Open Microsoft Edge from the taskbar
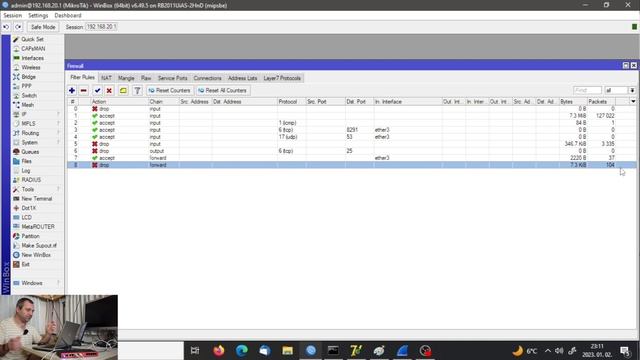 [242, 351]
